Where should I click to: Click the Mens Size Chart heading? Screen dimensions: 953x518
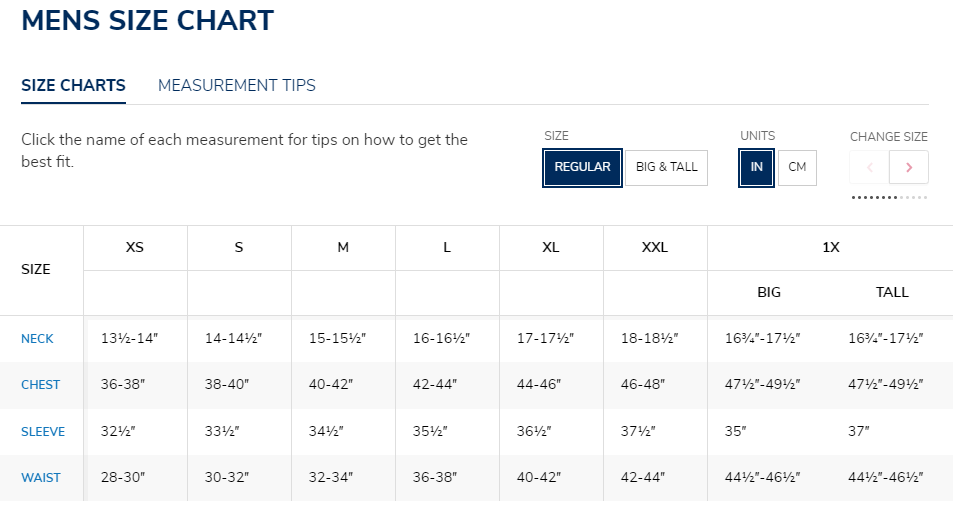point(147,20)
